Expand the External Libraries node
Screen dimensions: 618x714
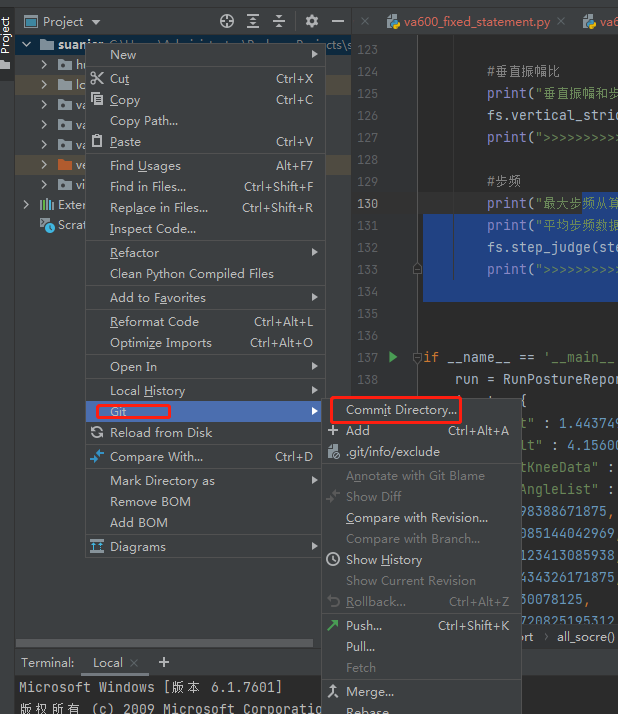[x=26, y=204]
